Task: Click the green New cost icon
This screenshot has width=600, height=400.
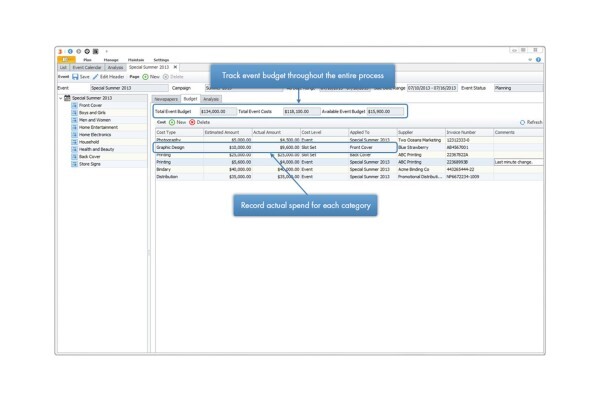Action: pos(172,122)
